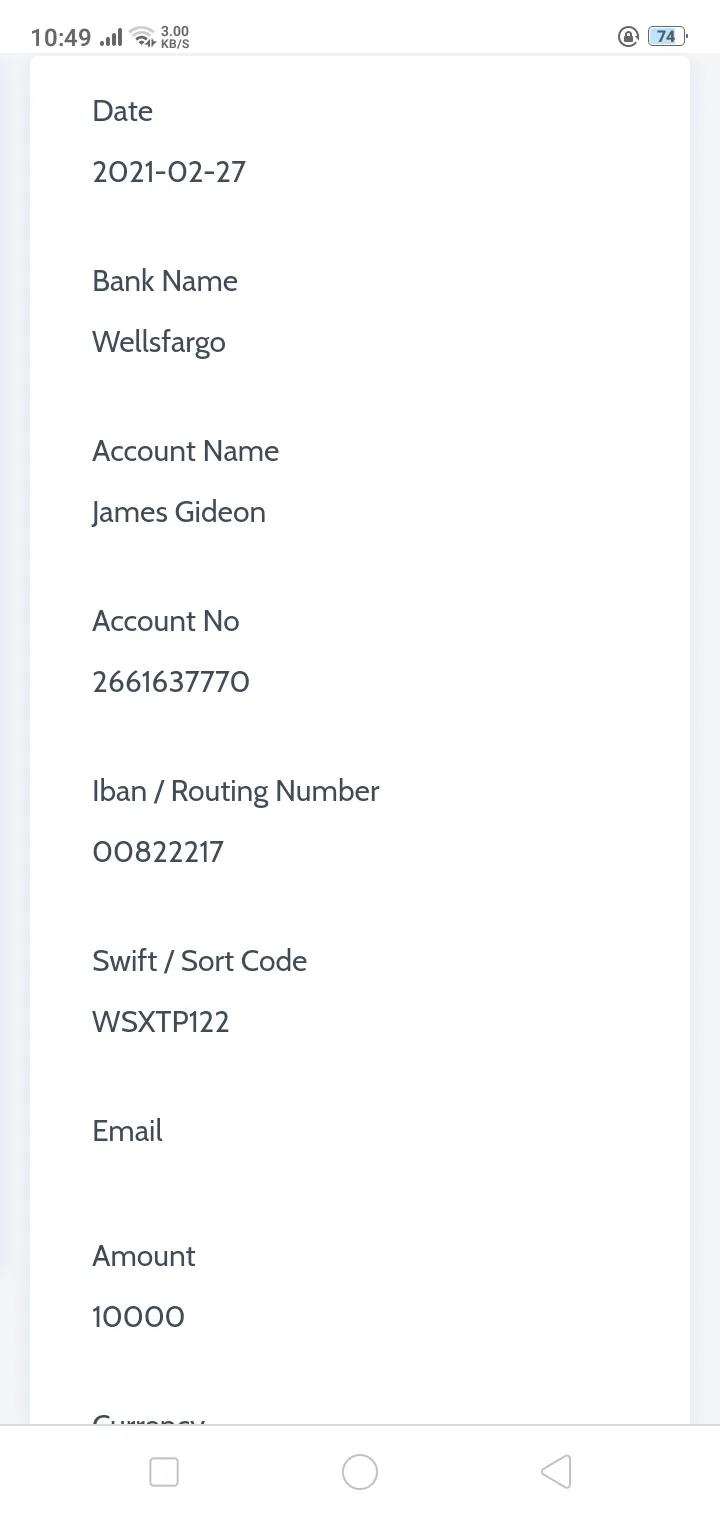Screen dimensions: 720x1520
Task: Tap the rotation lock status icon
Action: click(628, 37)
